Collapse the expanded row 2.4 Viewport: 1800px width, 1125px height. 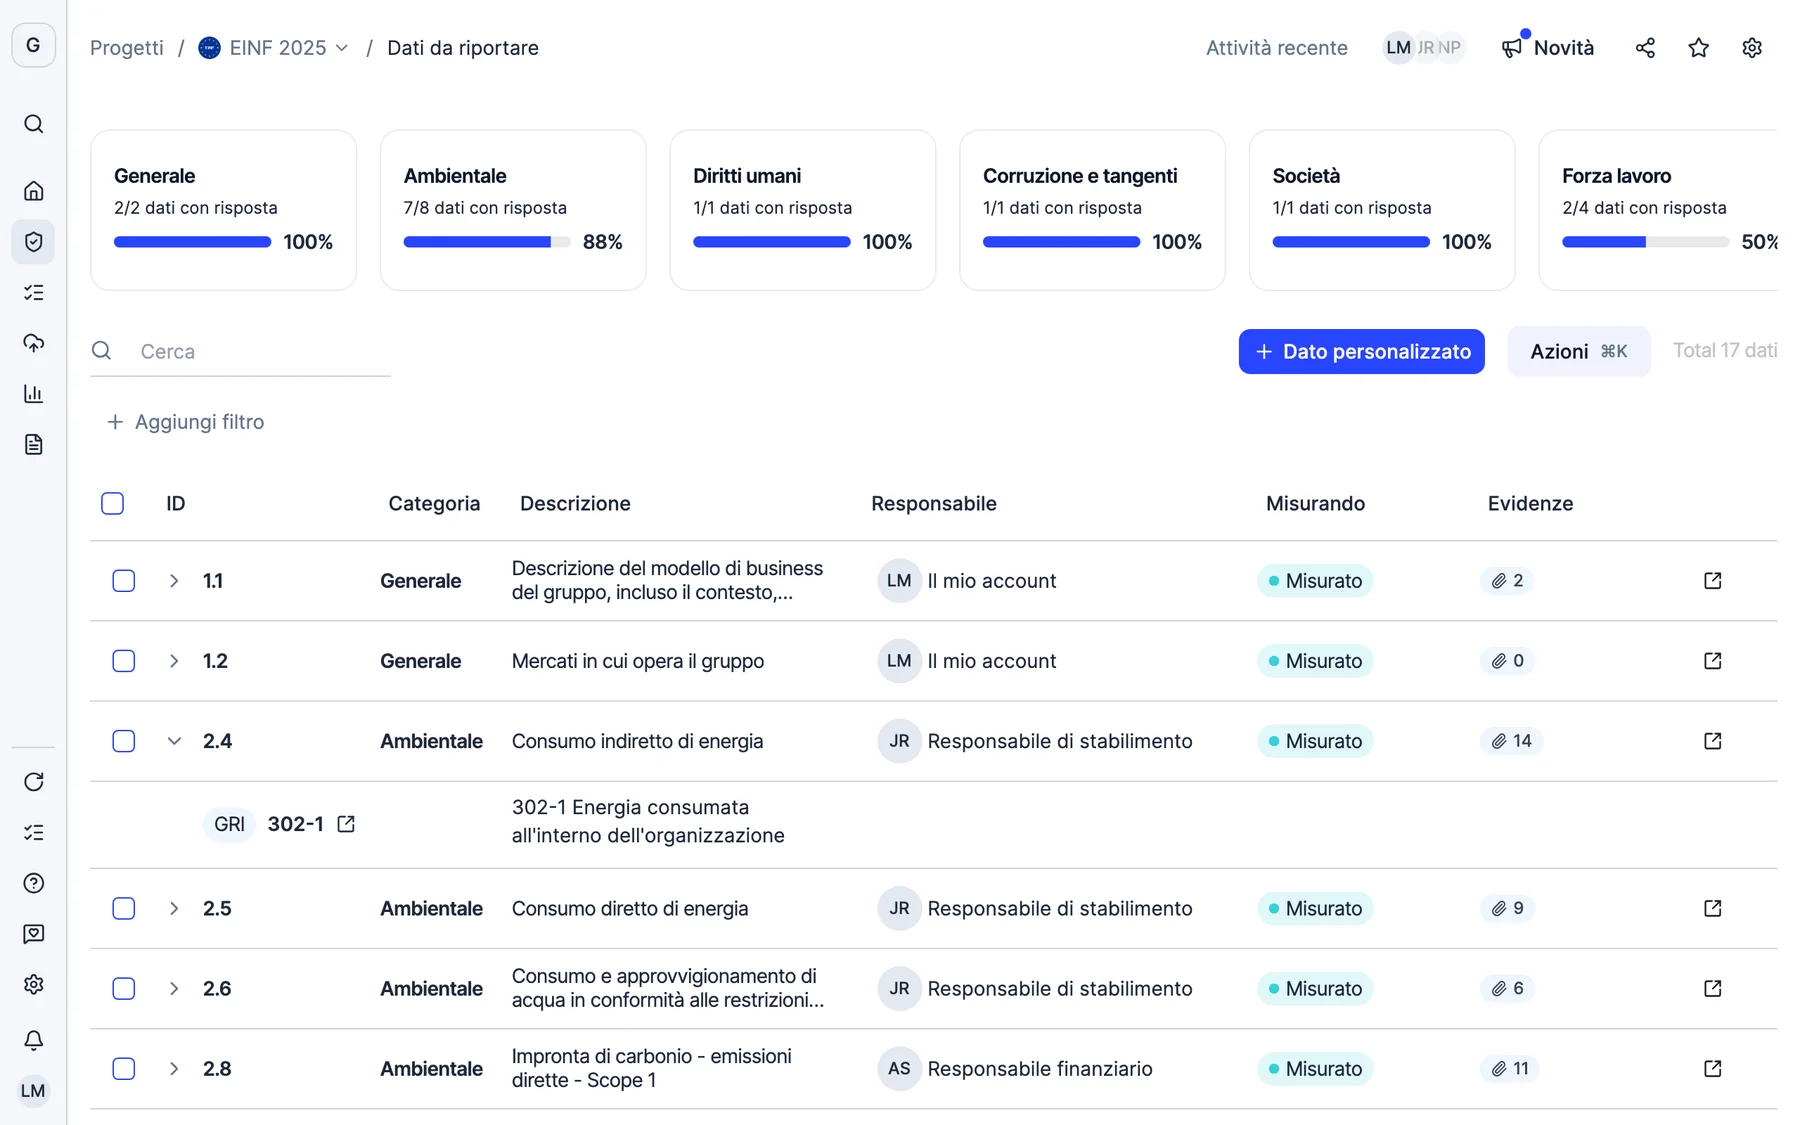(174, 741)
